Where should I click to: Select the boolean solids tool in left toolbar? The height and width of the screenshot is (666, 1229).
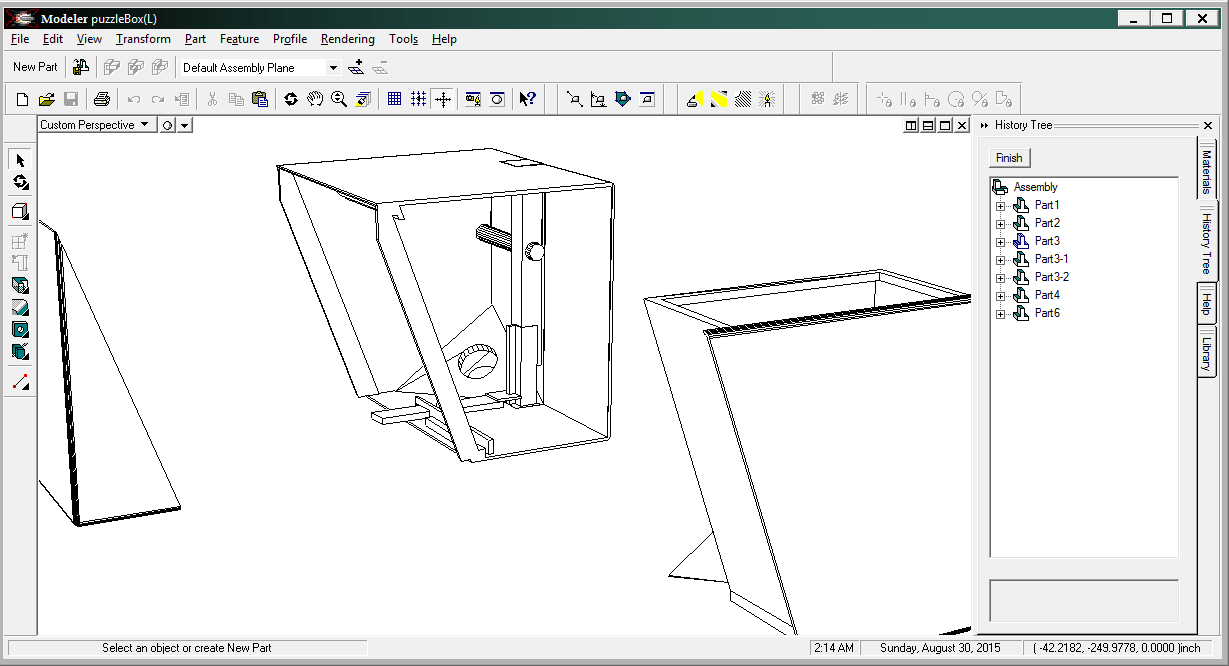point(20,352)
